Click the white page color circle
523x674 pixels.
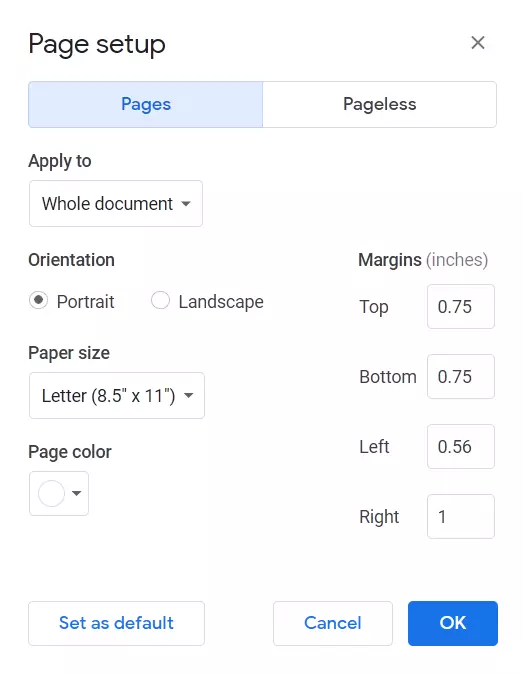pyautogui.click(x=52, y=493)
